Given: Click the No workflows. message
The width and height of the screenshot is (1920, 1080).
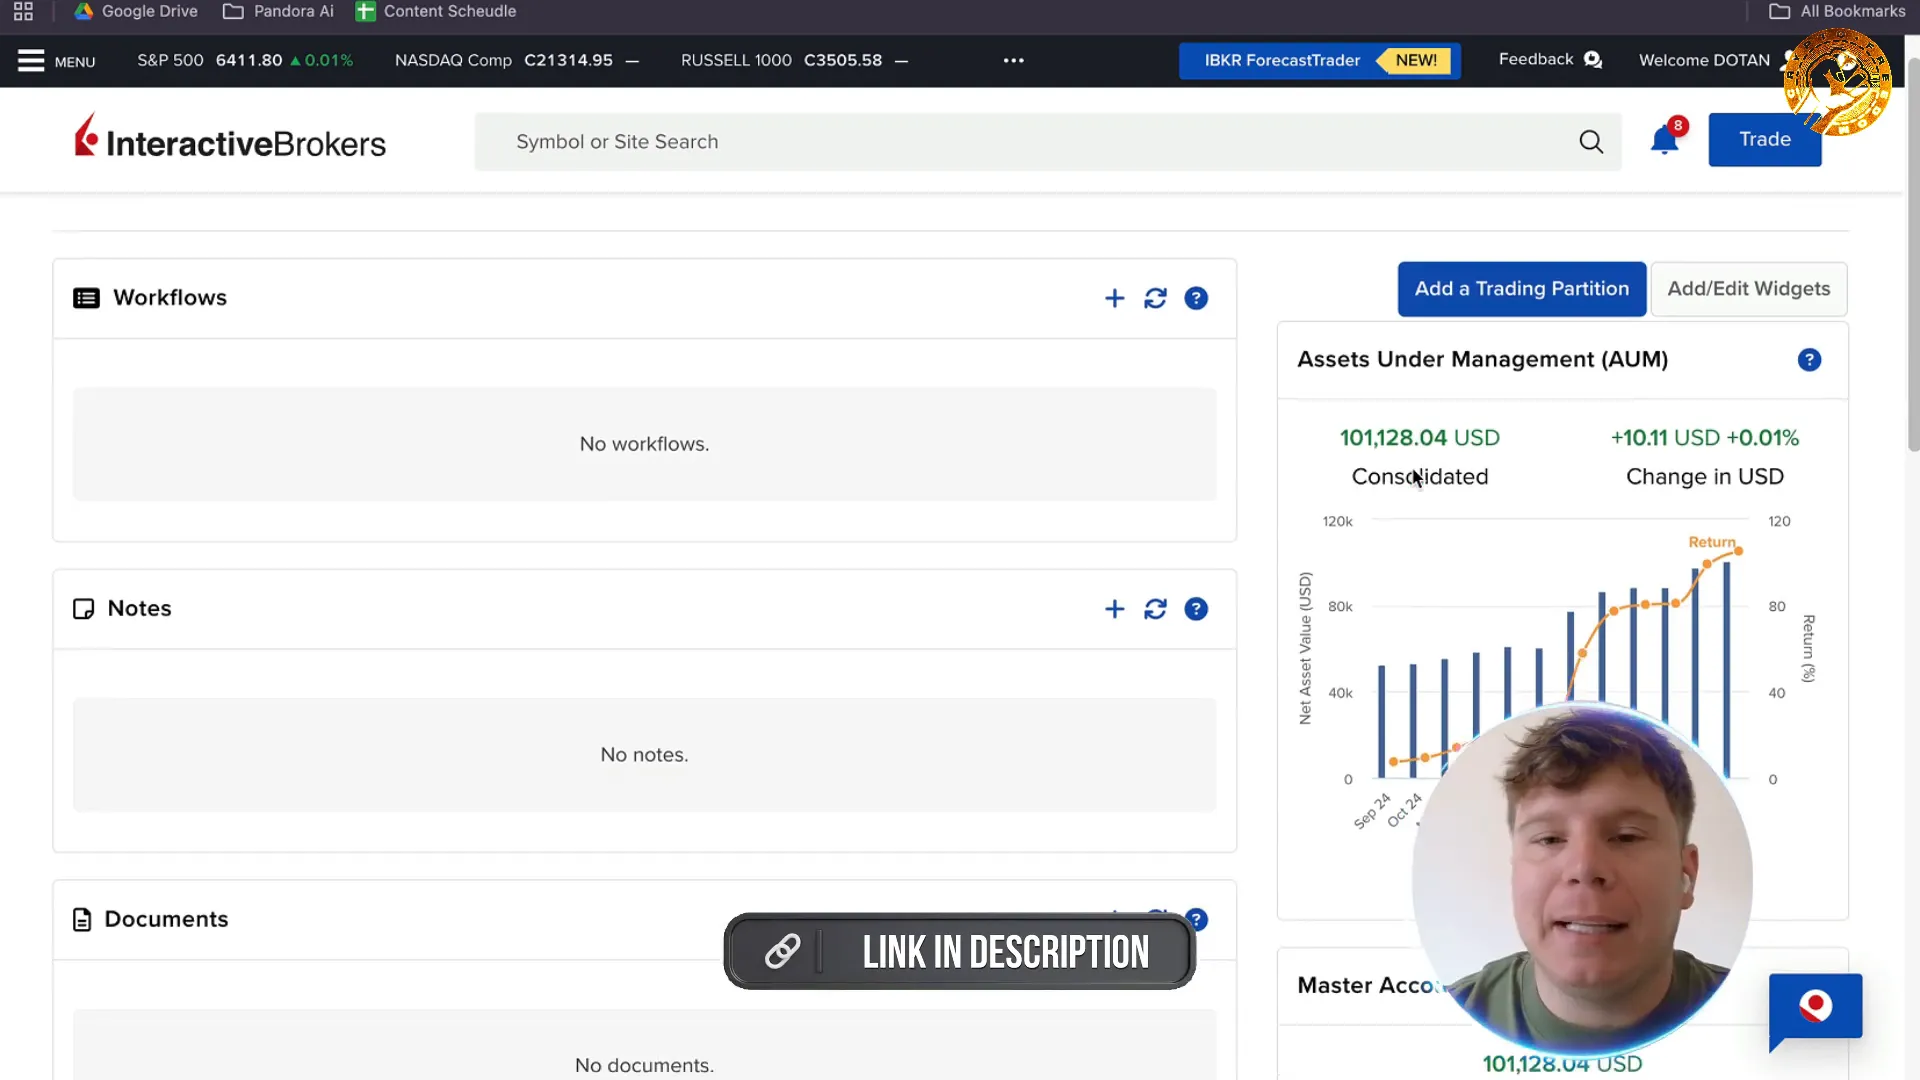Looking at the screenshot, I should click(x=644, y=444).
